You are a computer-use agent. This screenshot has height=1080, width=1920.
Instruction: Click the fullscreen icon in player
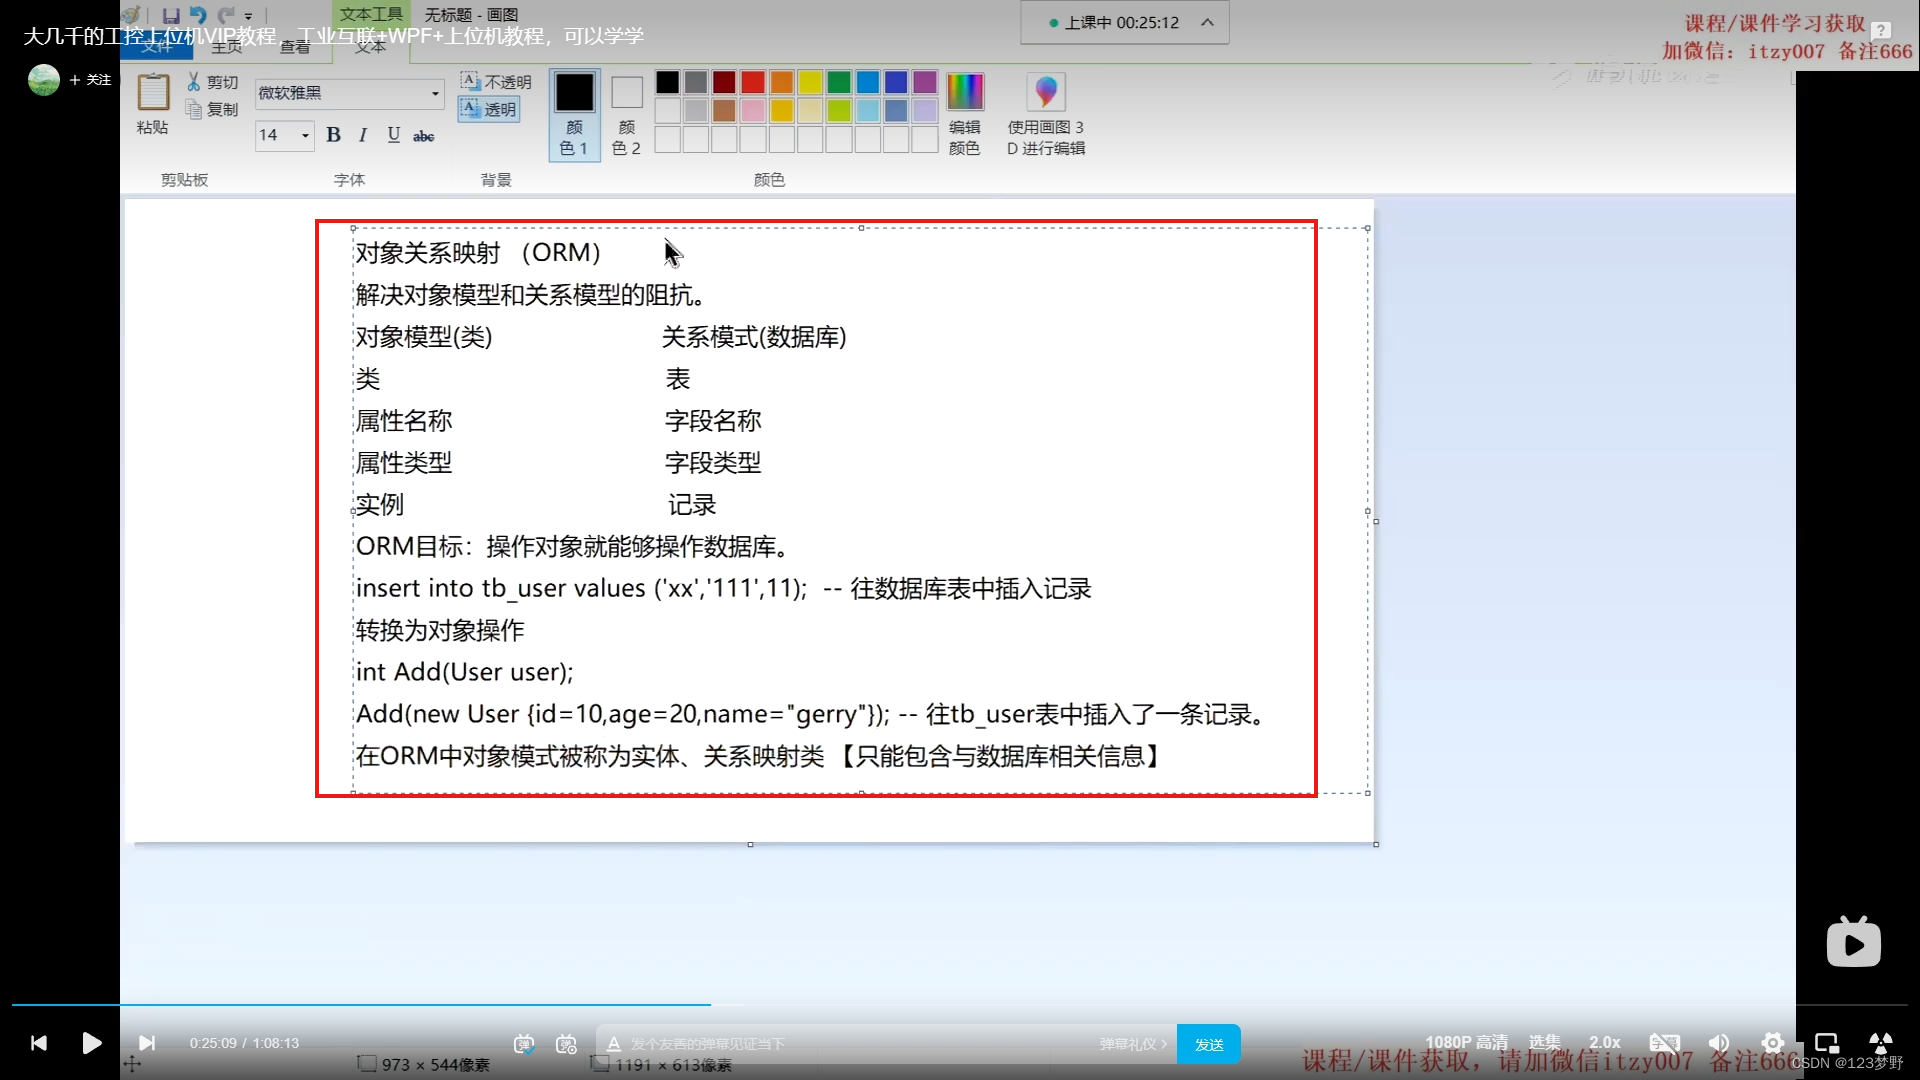point(1881,1043)
